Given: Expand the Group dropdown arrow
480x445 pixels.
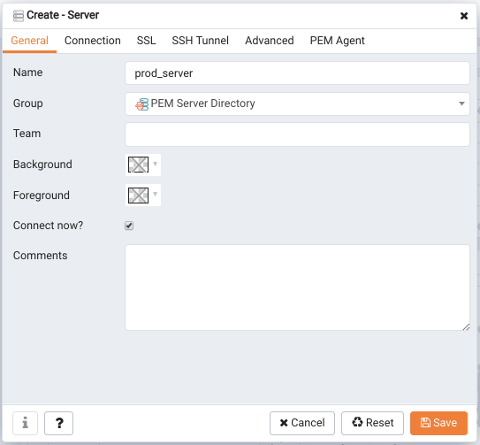Looking at the screenshot, I should [x=462, y=104].
